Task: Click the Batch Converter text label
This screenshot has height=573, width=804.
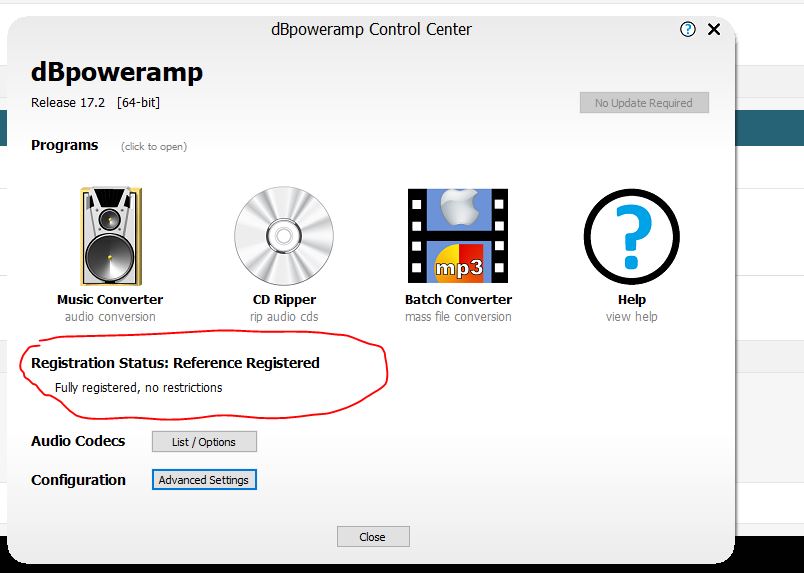Action: [x=458, y=299]
